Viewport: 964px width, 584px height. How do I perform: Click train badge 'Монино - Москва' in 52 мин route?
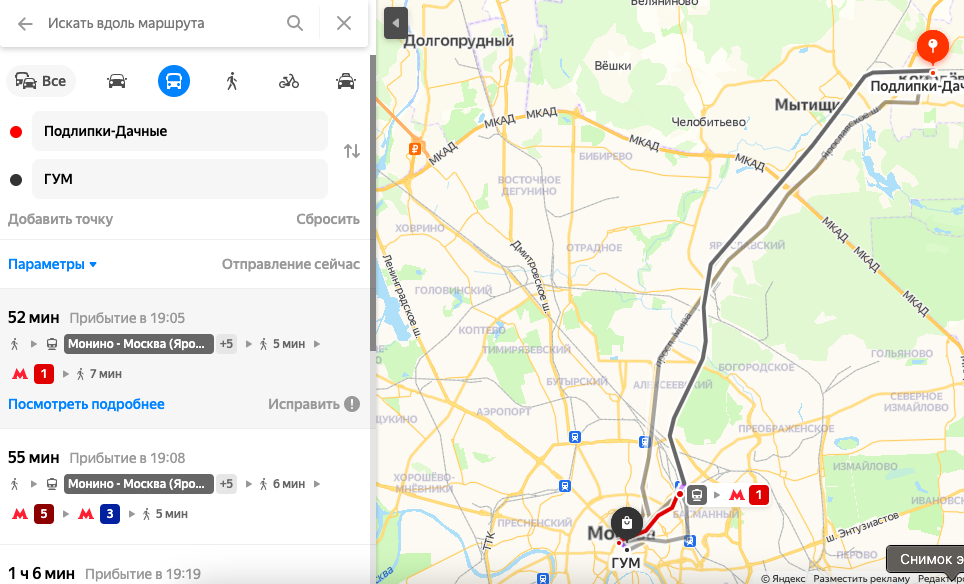click(139, 344)
